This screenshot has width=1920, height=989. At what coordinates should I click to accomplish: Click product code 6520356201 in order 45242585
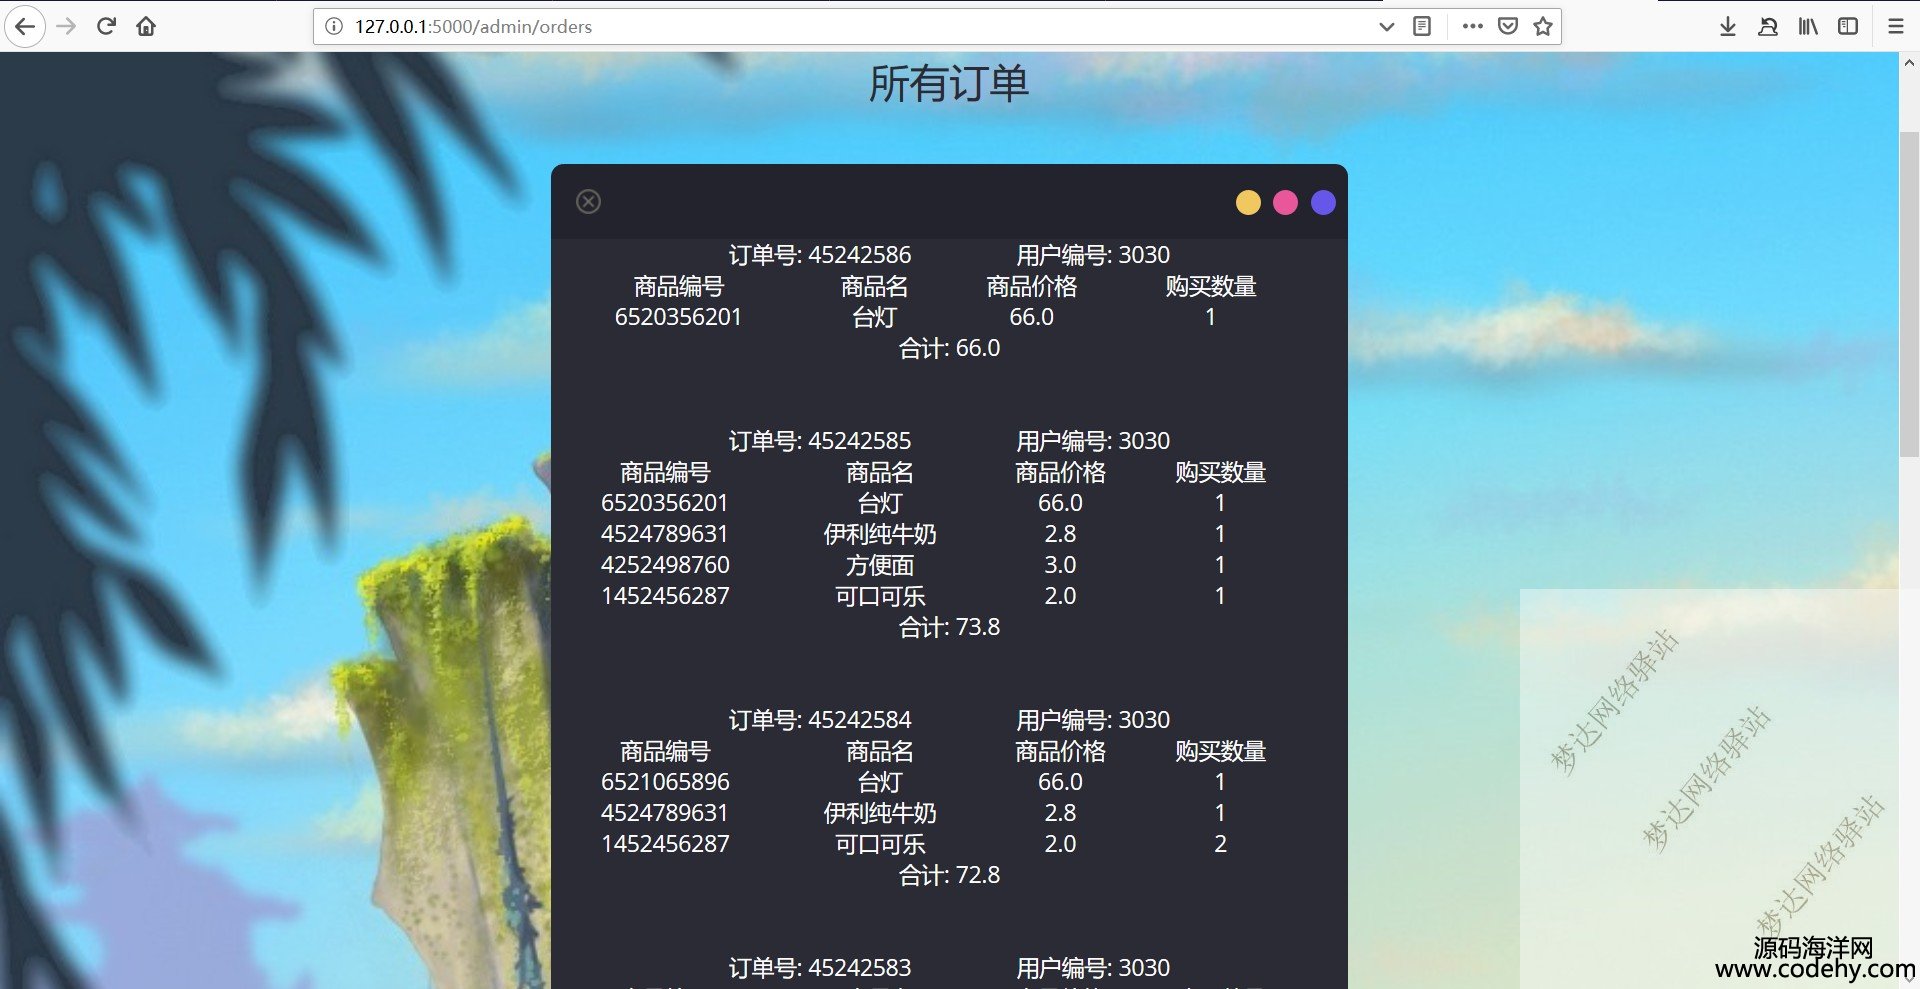coord(665,503)
